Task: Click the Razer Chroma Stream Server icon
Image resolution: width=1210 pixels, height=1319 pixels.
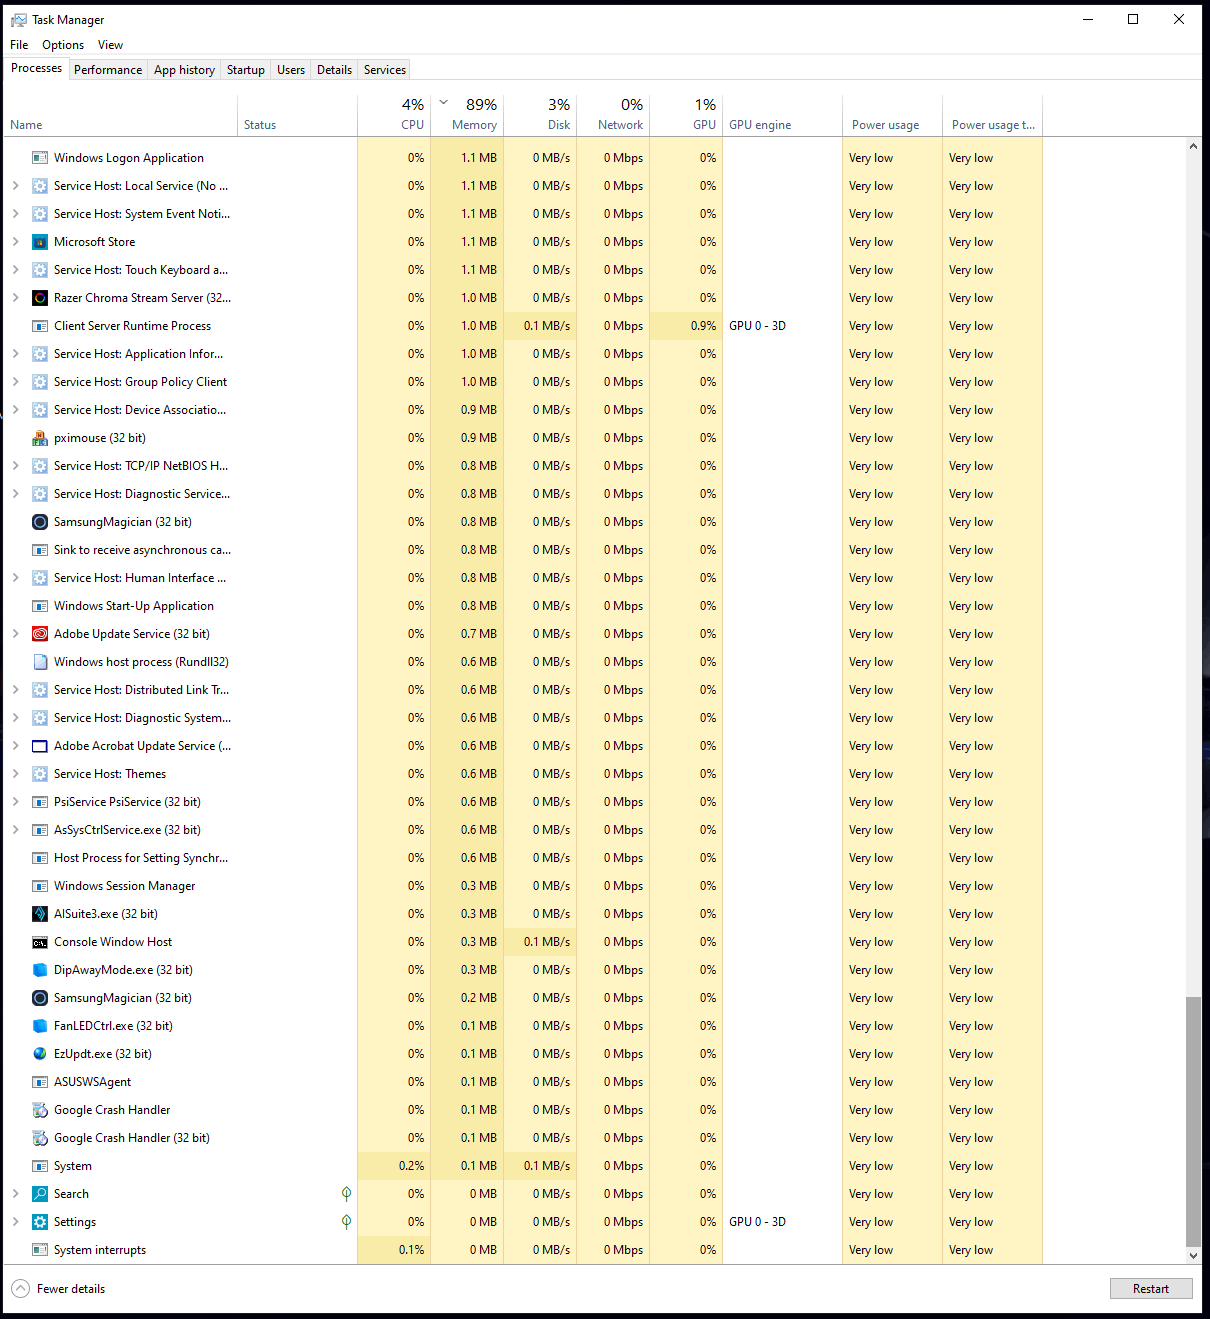Action: pos(40,298)
